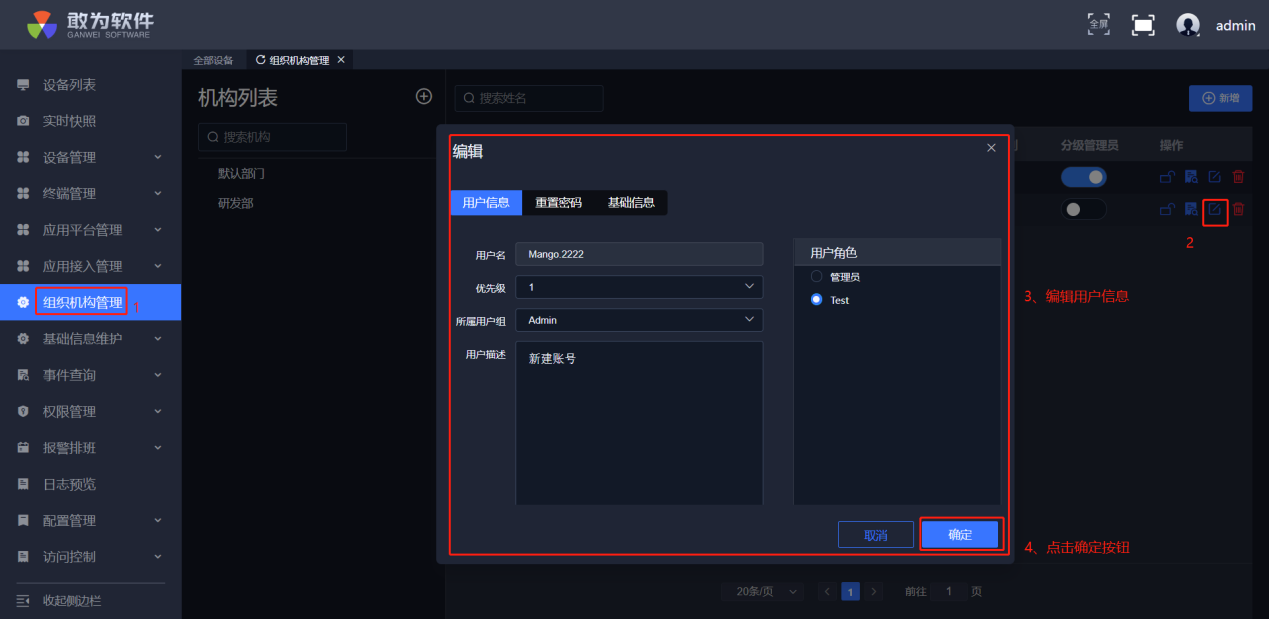The image size is (1269, 619).
Task: Open the user avatar icon
Action: pos(1188,25)
